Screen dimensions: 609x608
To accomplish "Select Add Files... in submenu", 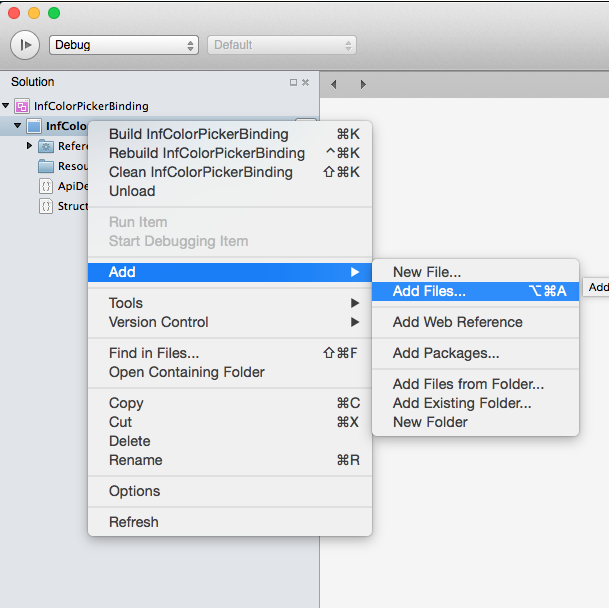I will click(x=475, y=291).
